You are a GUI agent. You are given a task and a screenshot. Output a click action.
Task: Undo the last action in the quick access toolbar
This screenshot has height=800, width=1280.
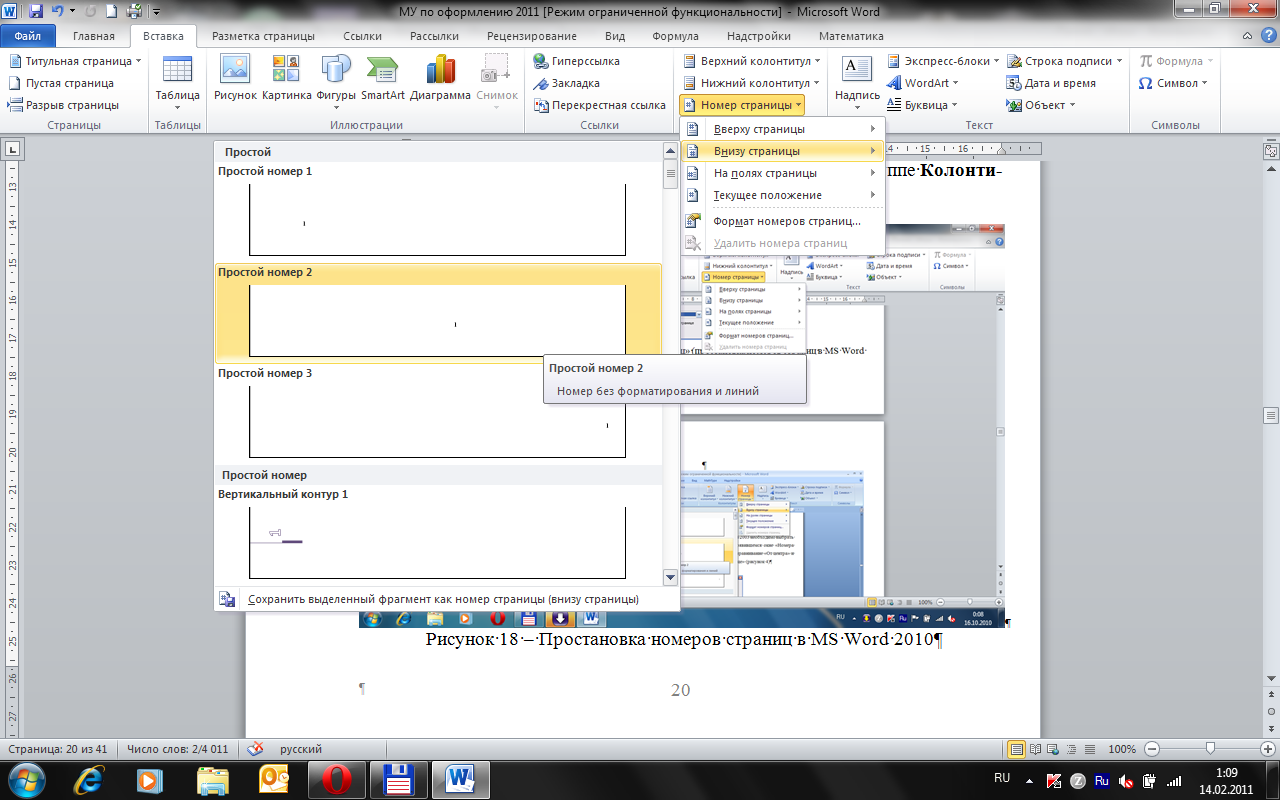point(57,12)
